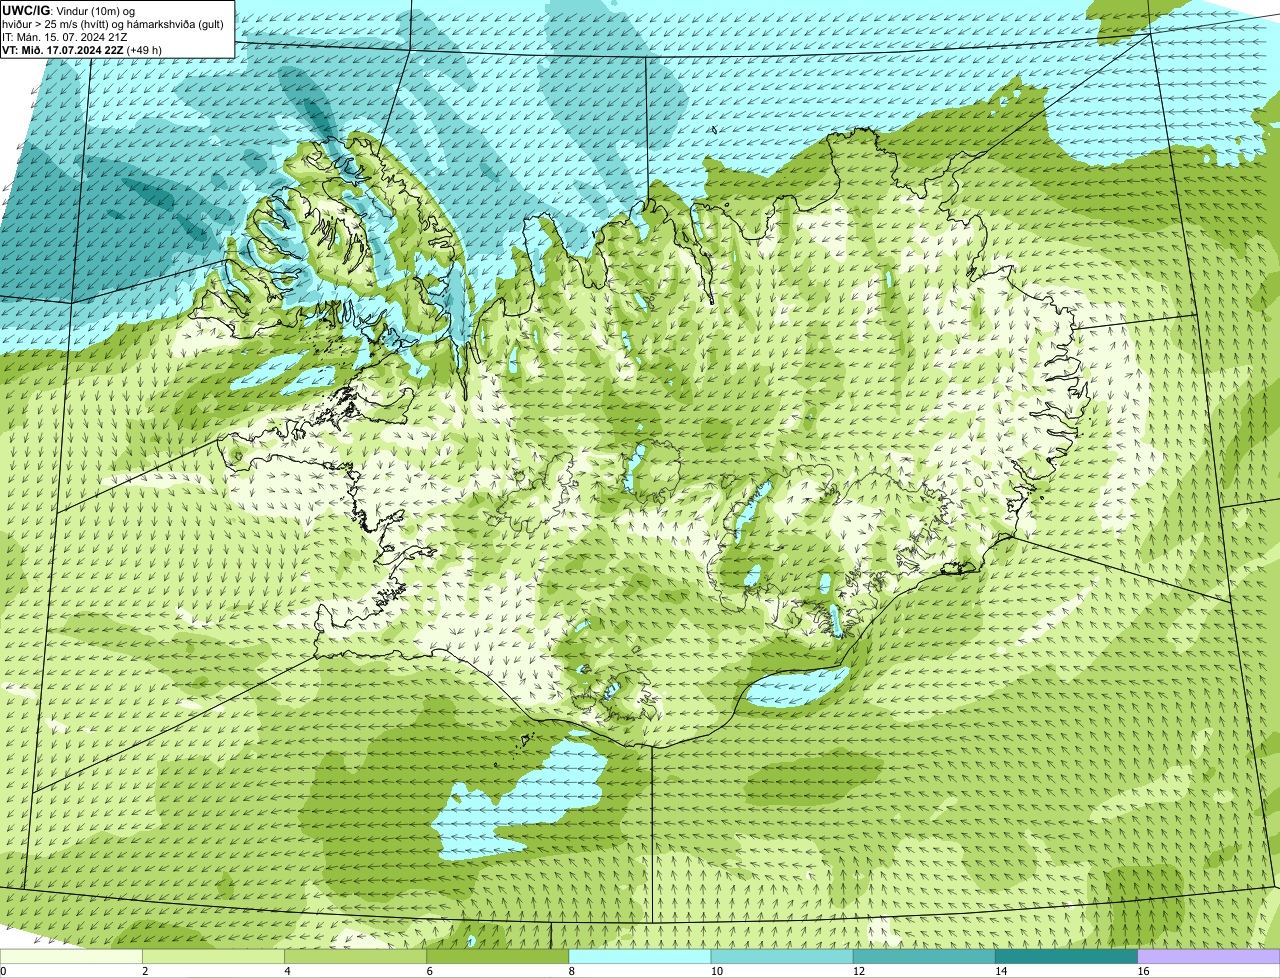
Task: Click the 6–8 m/s dark green legend swatch
Action: (498, 956)
